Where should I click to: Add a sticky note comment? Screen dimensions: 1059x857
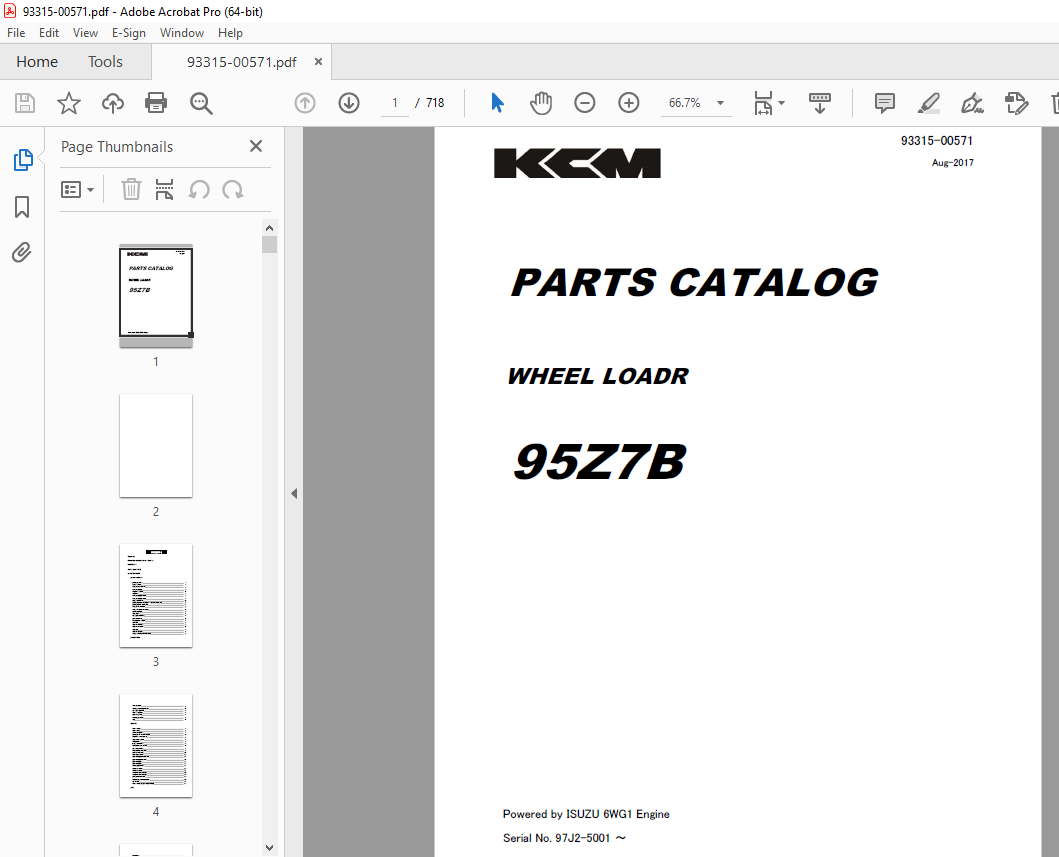pos(884,103)
